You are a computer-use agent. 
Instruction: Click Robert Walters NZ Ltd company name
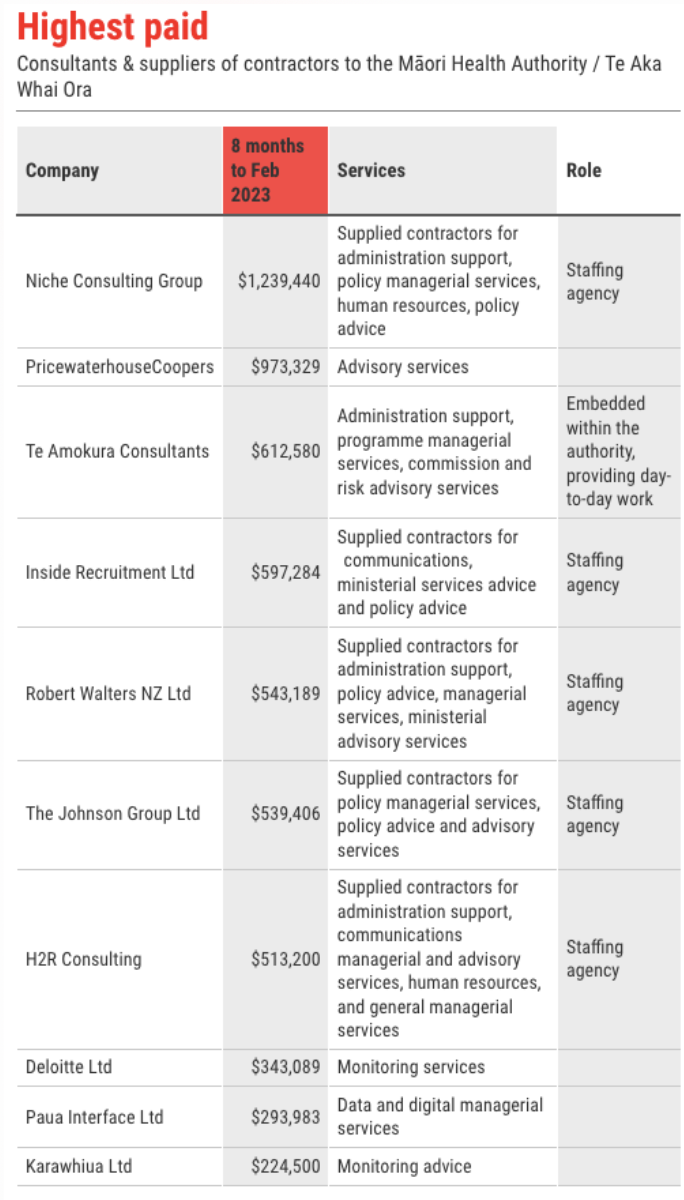click(108, 693)
